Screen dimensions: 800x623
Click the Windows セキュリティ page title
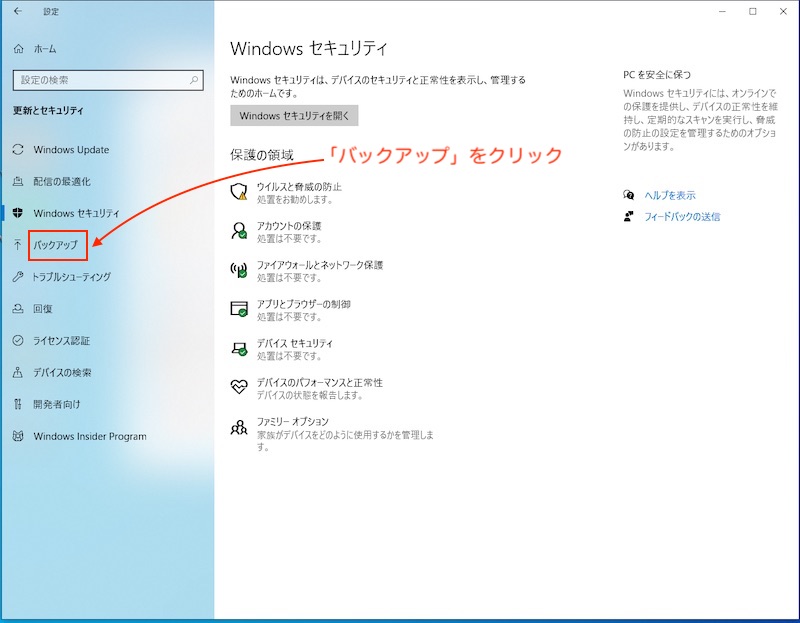coord(309,48)
